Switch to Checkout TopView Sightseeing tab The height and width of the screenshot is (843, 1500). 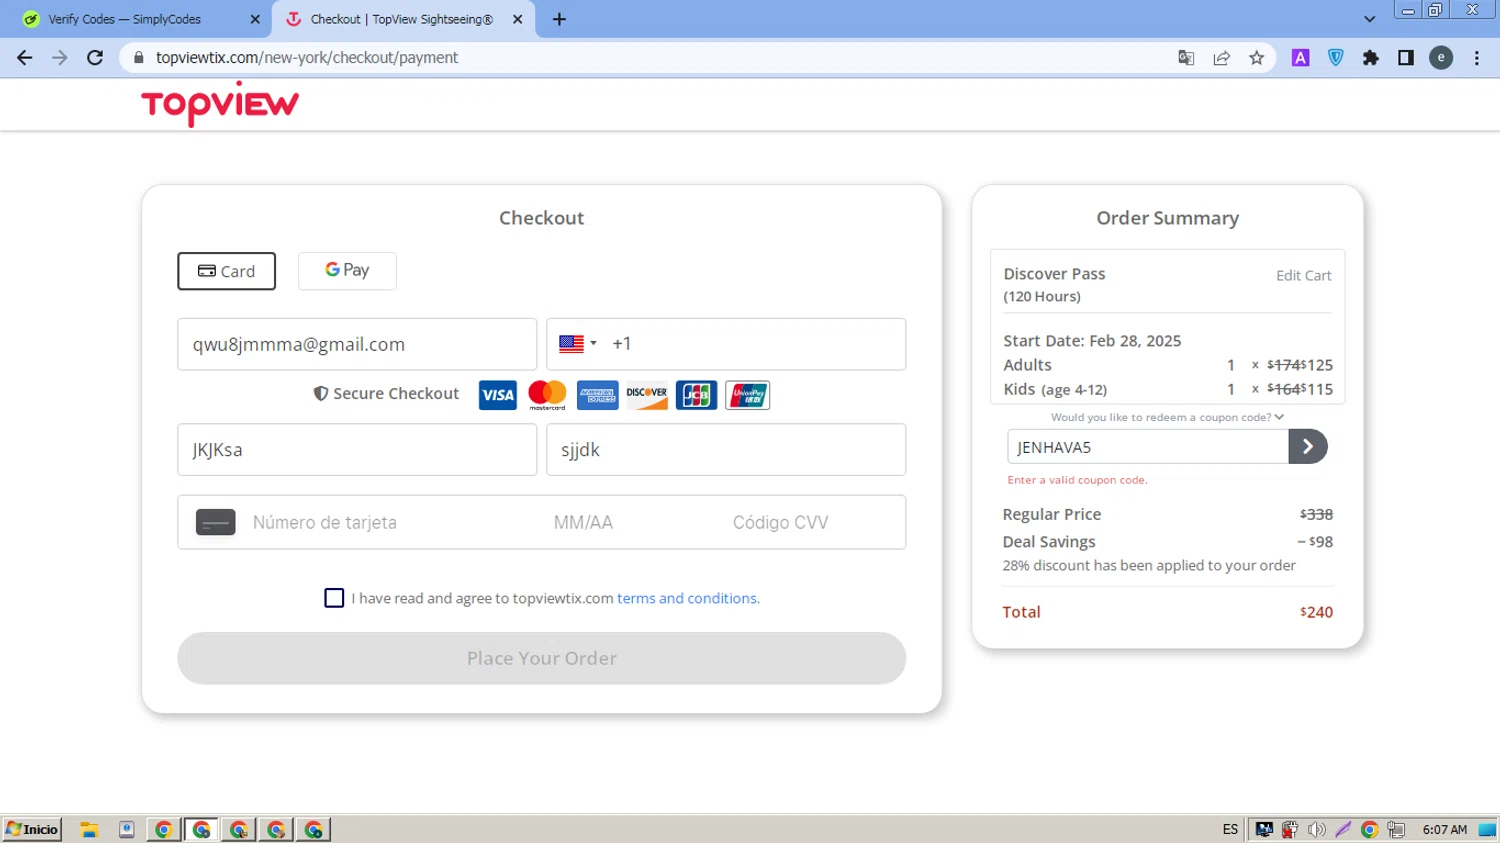coord(401,19)
